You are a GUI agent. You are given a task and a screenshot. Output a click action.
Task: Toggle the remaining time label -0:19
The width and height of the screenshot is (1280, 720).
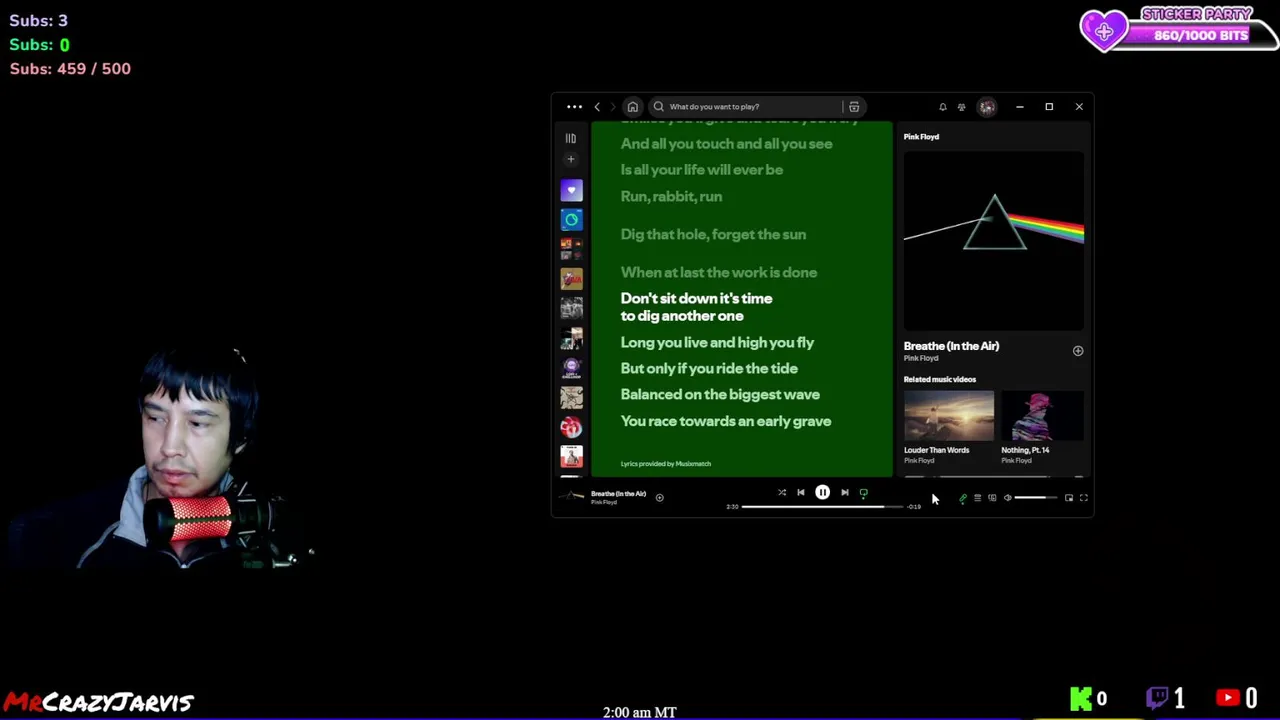914,507
